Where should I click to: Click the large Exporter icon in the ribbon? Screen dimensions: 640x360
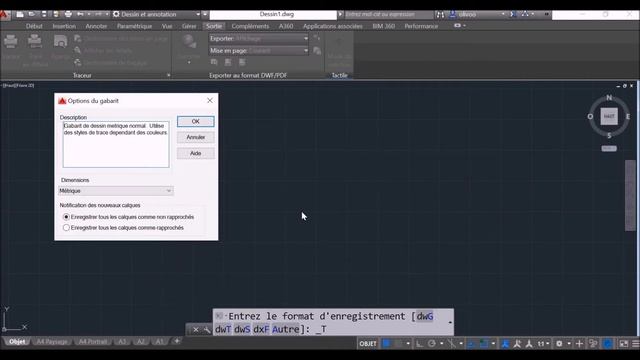(x=189, y=42)
